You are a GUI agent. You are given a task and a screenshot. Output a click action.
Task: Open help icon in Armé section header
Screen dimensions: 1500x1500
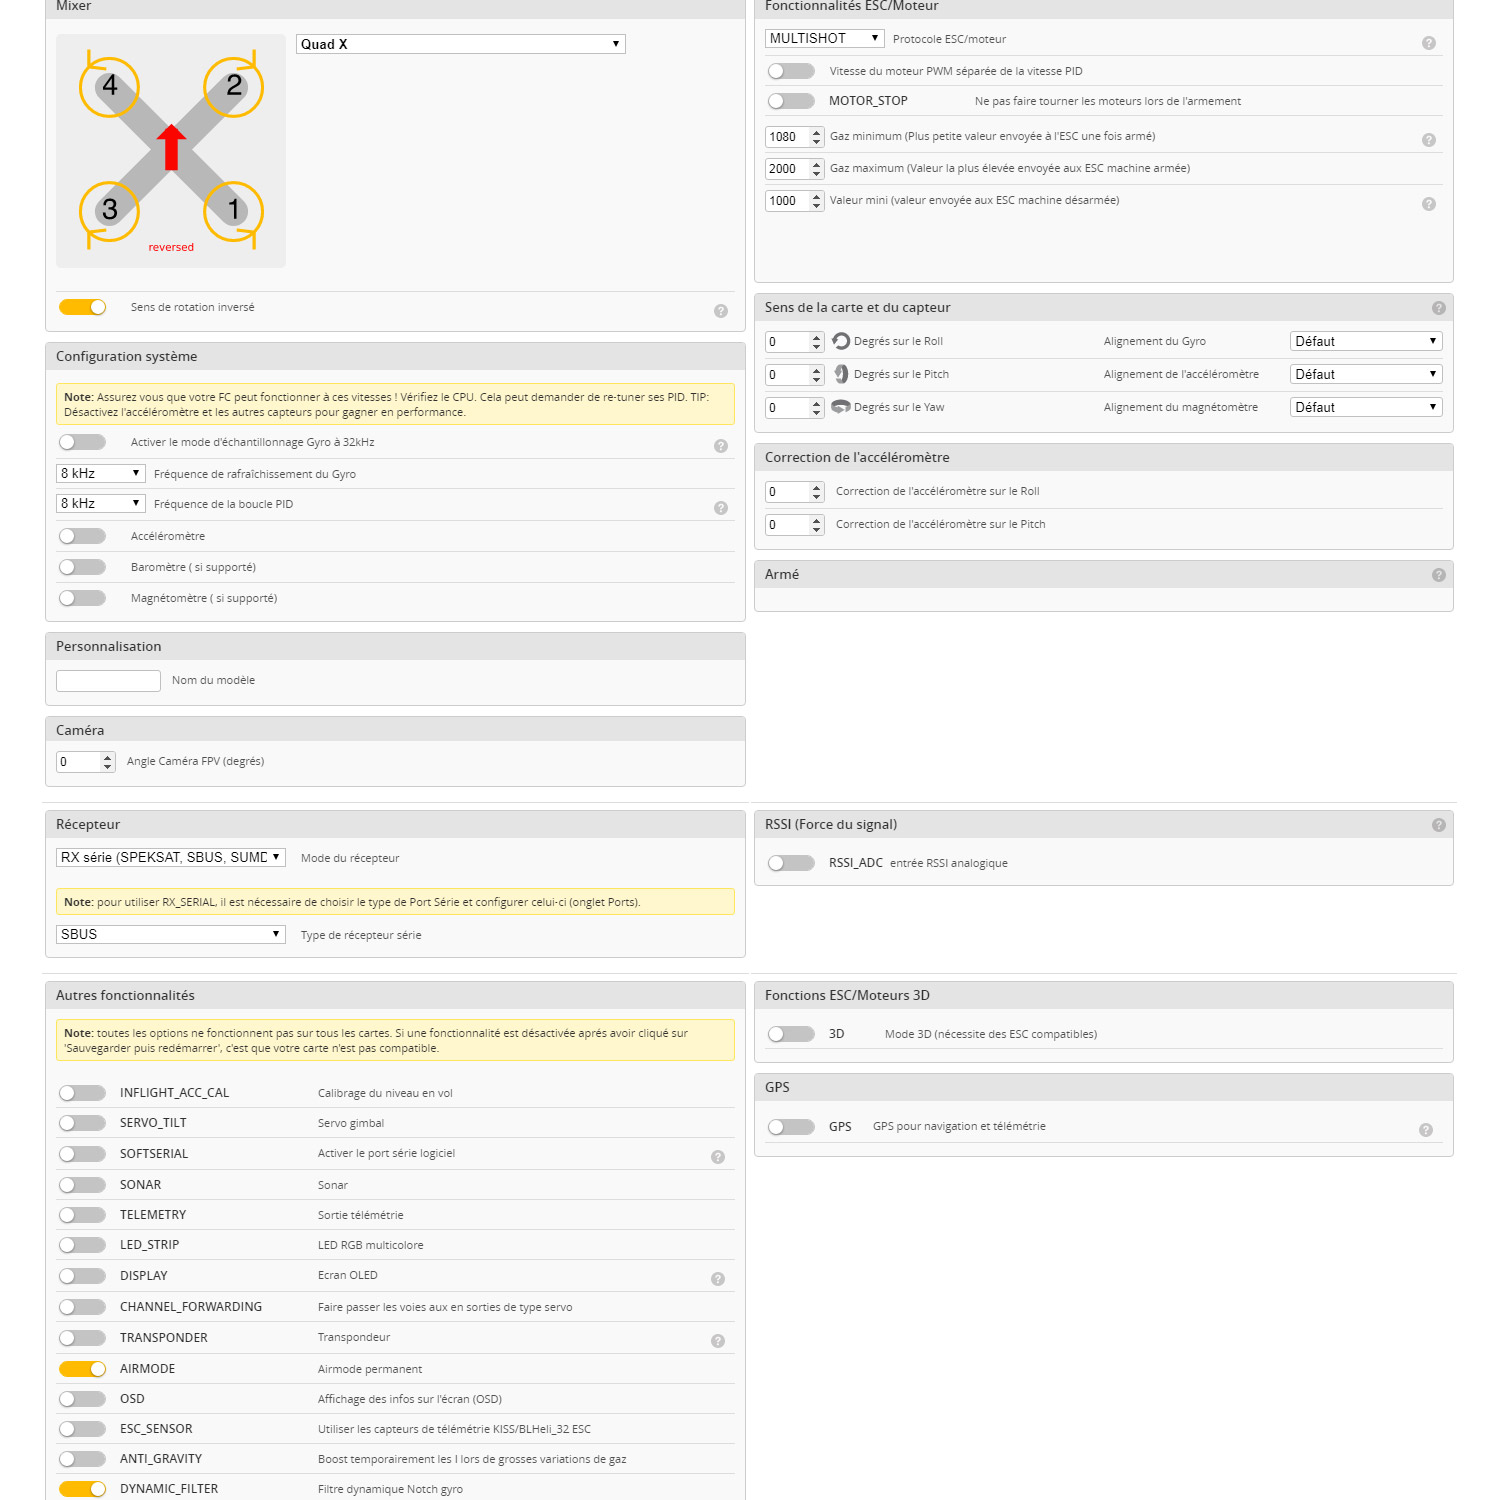(x=1439, y=575)
